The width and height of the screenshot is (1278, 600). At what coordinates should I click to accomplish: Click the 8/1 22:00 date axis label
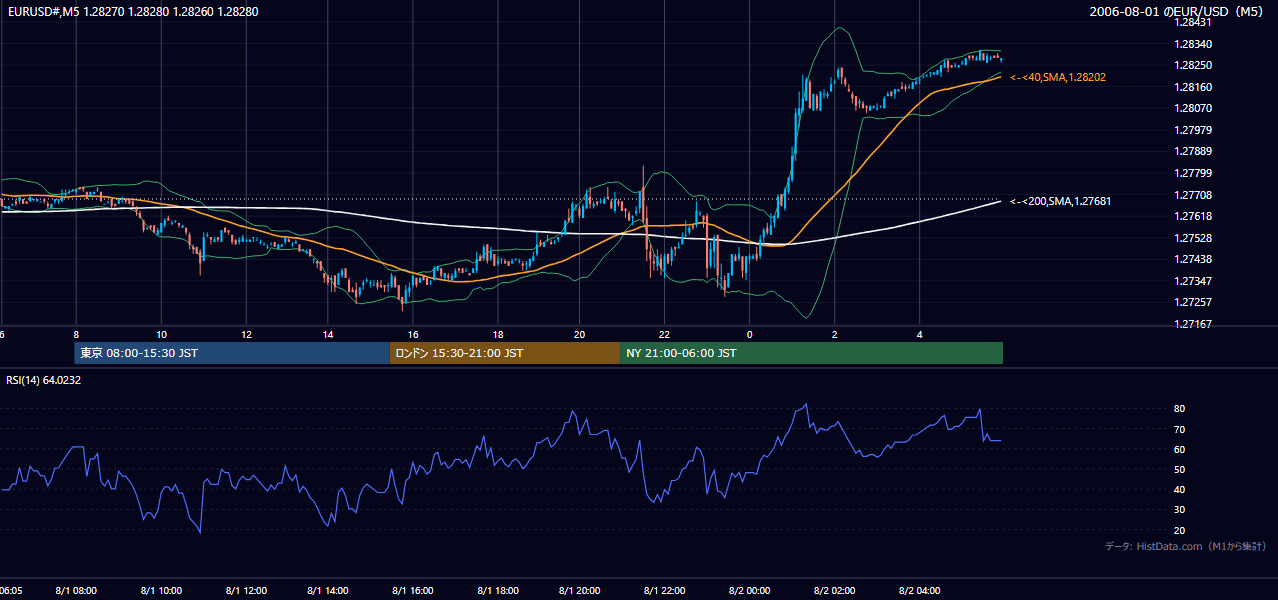click(665, 591)
